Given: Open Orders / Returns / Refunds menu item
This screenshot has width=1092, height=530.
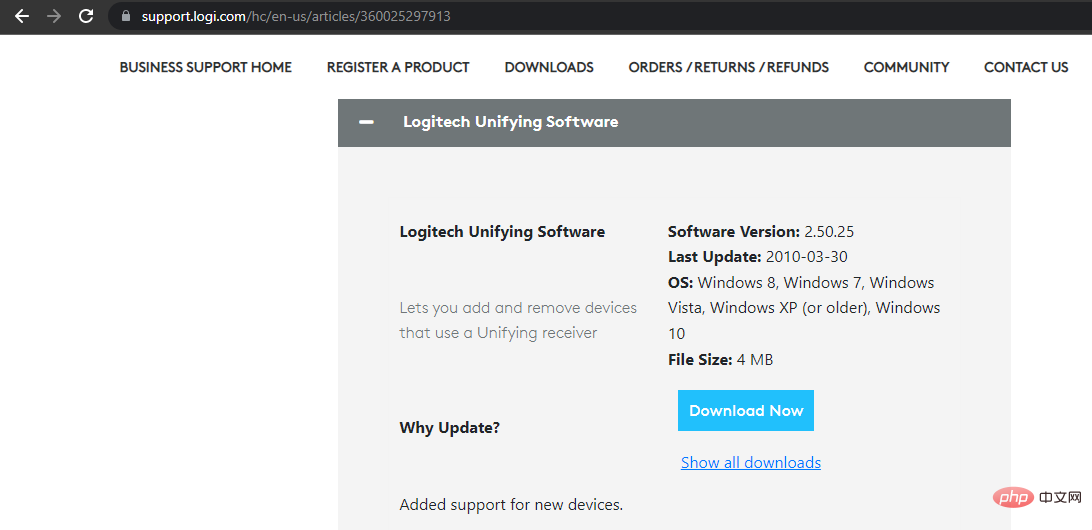Looking at the screenshot, I should [x=728, y=68].
